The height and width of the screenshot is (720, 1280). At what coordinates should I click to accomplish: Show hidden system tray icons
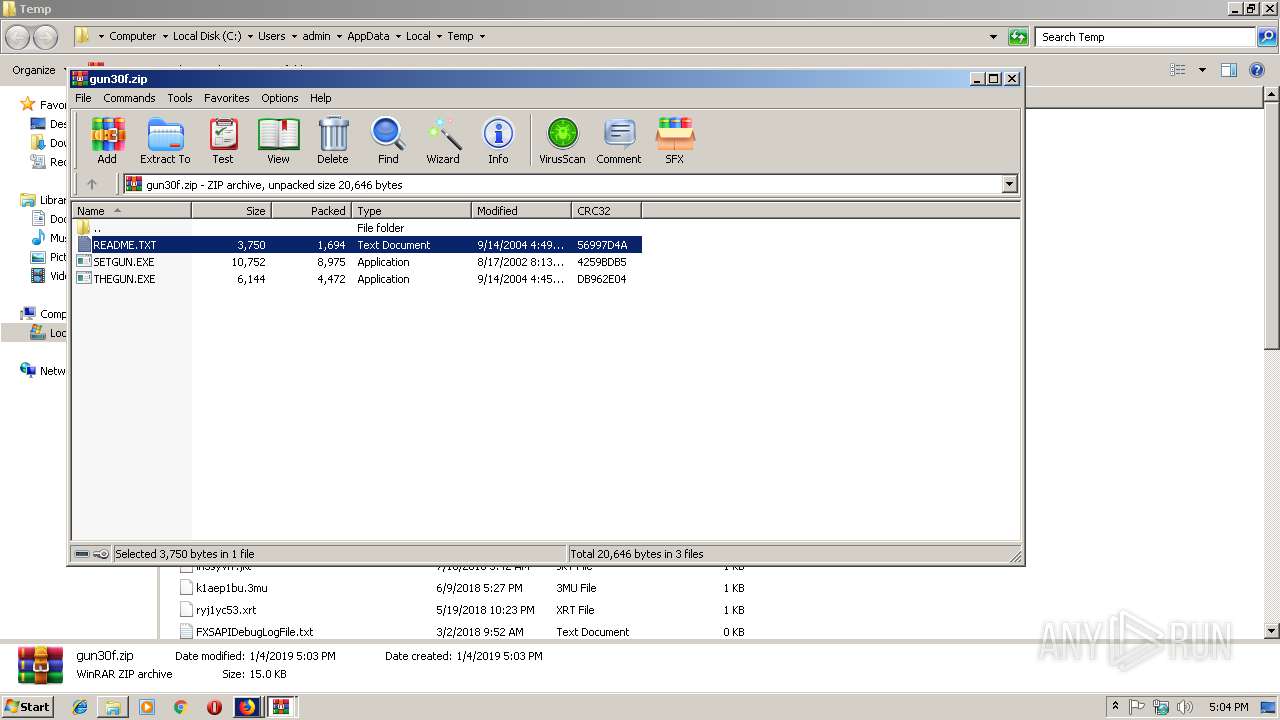[1116, 707]
